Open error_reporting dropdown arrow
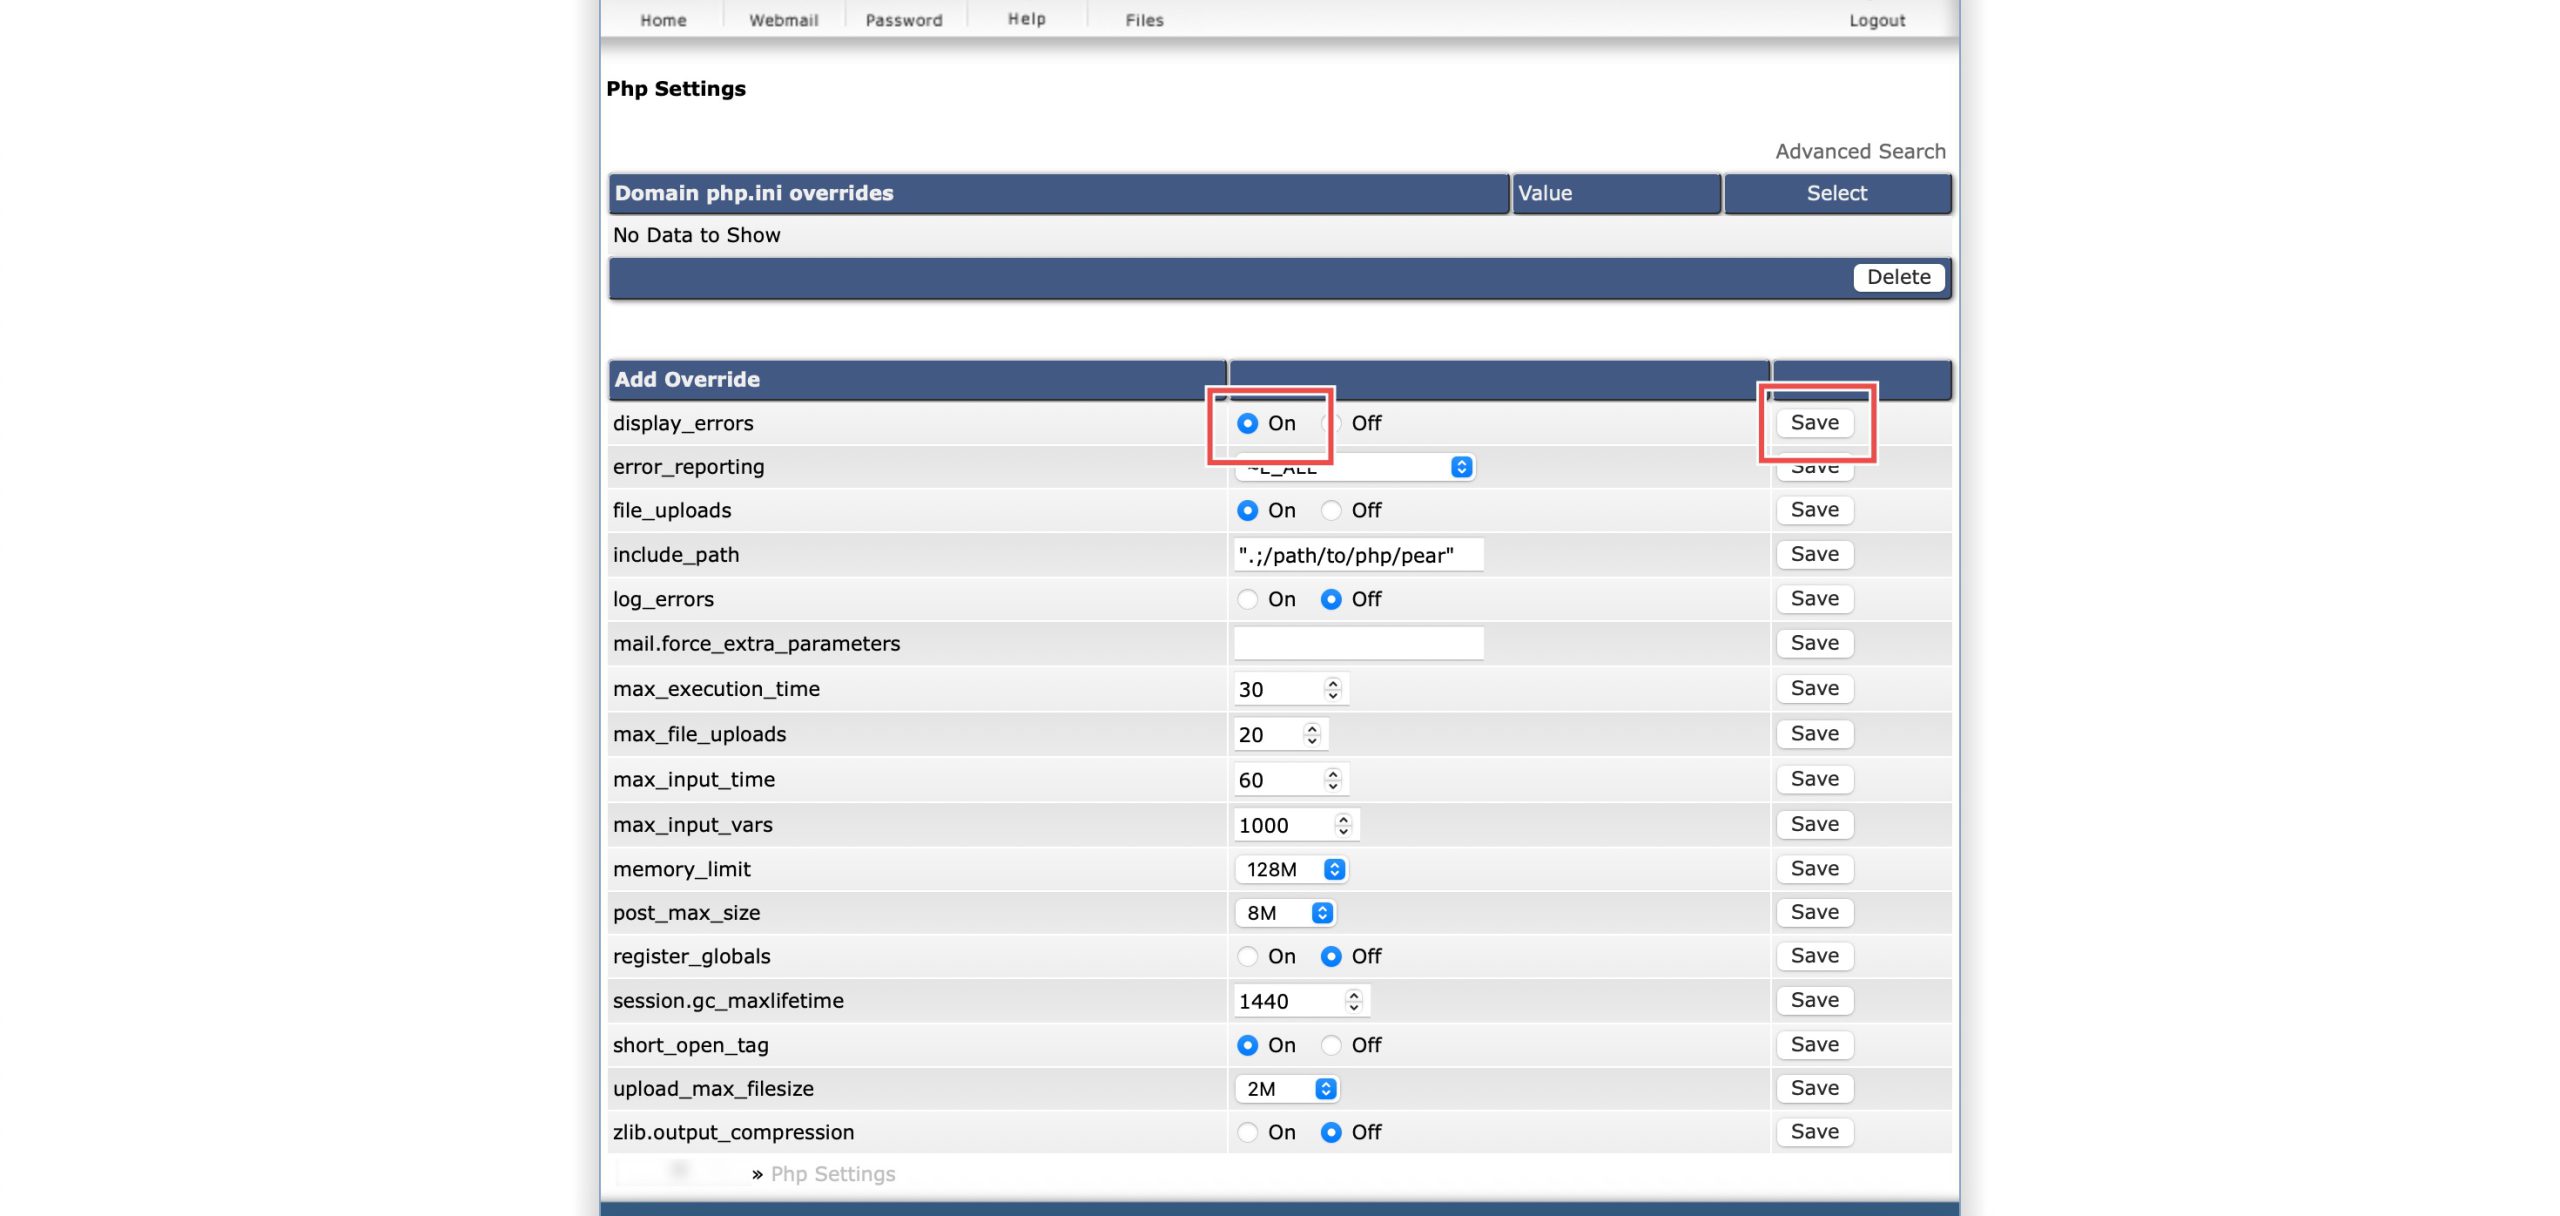This screenshot has width=2560, height=1216. pyautogui.click(x=1461, y=467)
